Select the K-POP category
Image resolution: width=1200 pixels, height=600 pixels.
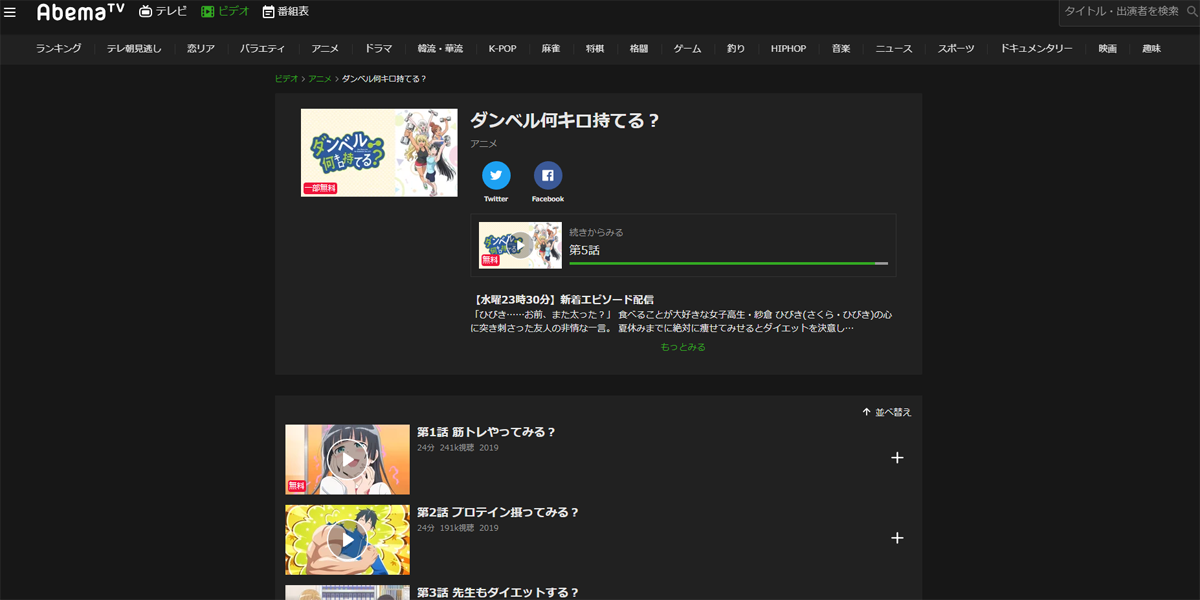(503, 48)
